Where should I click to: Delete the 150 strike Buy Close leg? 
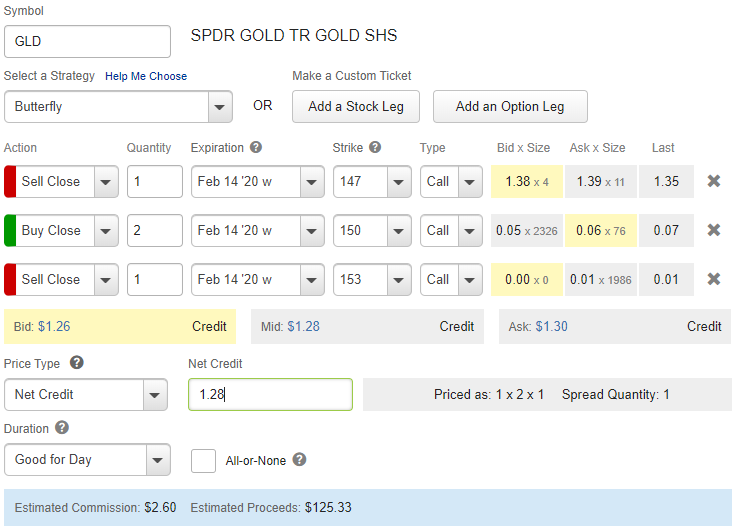click(x=714, y=230)
